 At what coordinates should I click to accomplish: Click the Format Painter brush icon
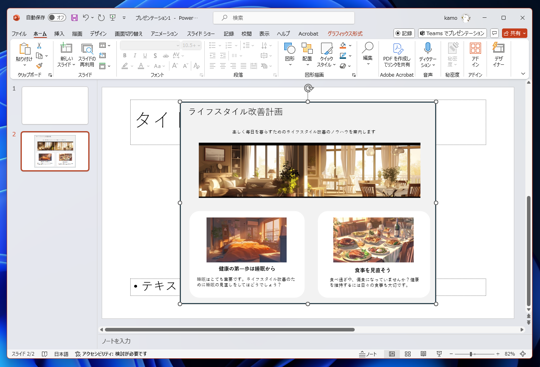pyautogui.click(x=39, y=65)
